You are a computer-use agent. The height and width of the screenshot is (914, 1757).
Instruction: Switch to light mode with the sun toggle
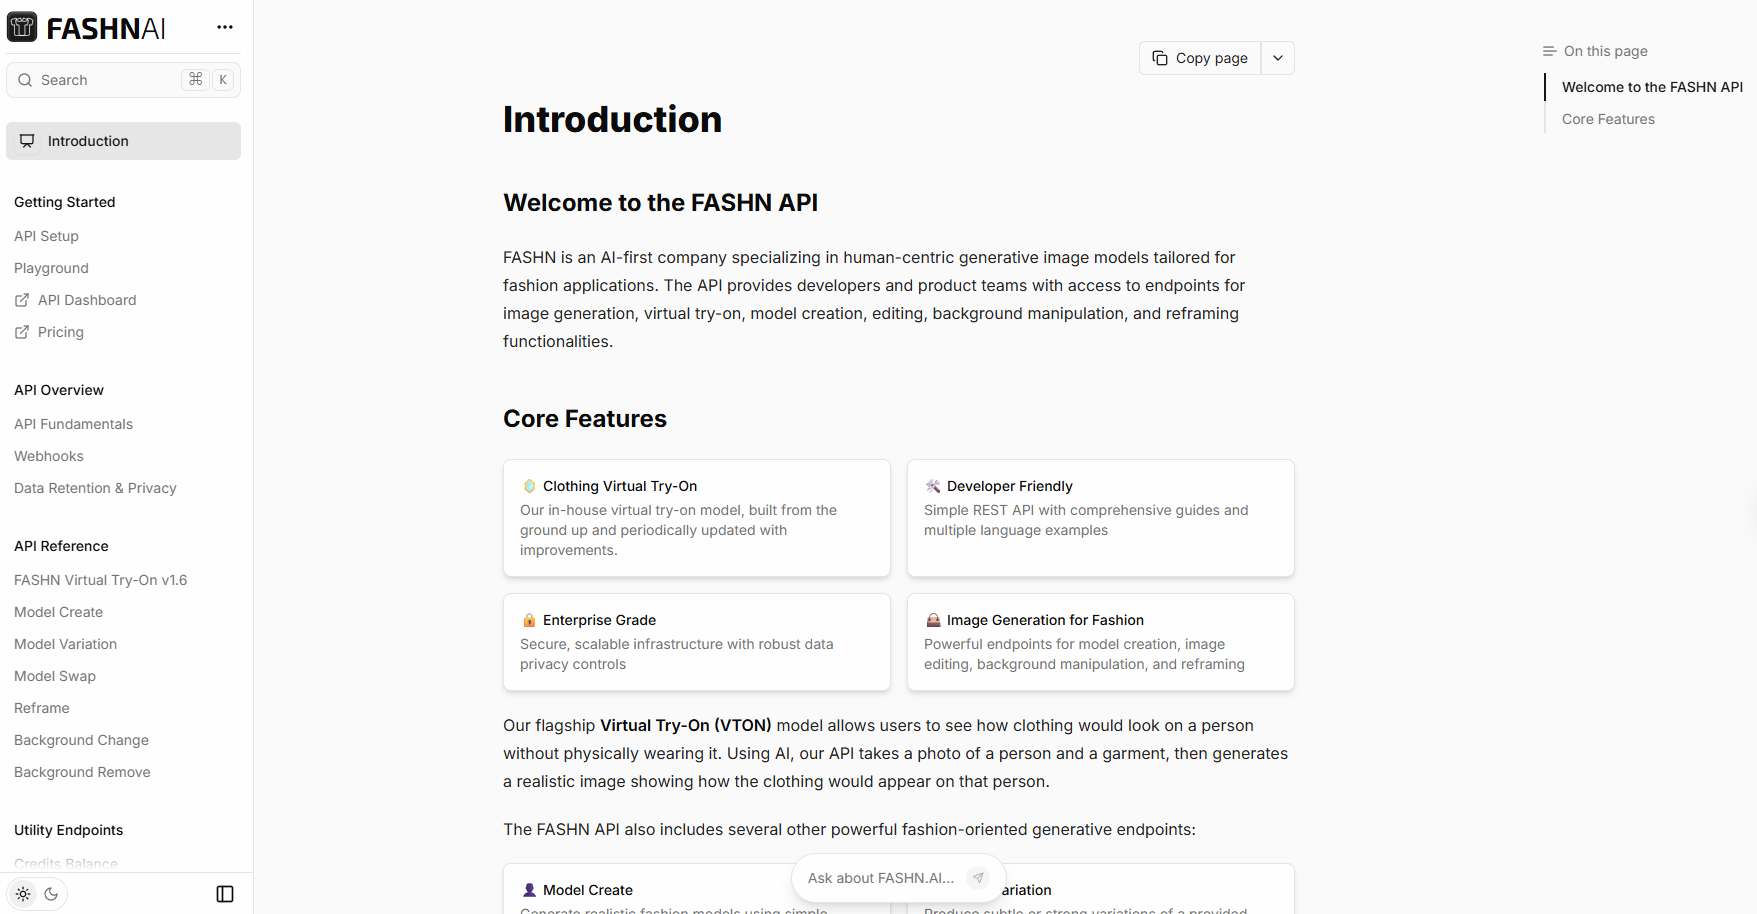click(x=23, y=894)
